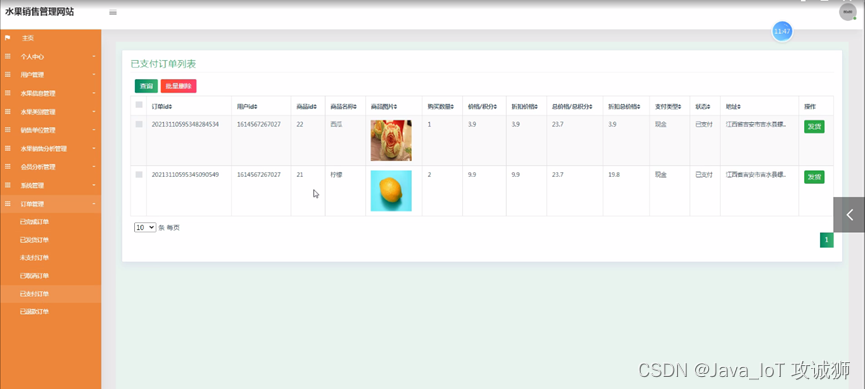Sort by the 支付类型 column arrow
The image size is (865, 389).
pyautogui.click(x=680, y=106)
